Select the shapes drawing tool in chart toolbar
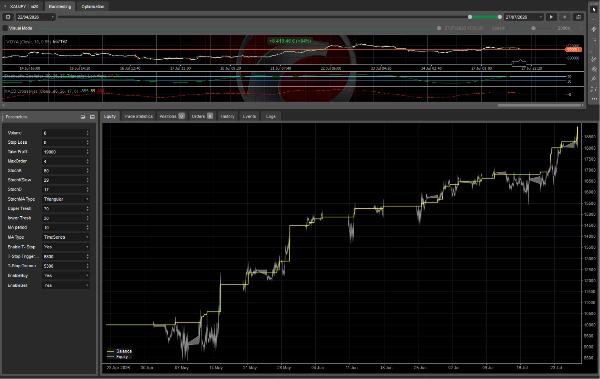This screenshot has width=600, height=379. tap(594, 69)
